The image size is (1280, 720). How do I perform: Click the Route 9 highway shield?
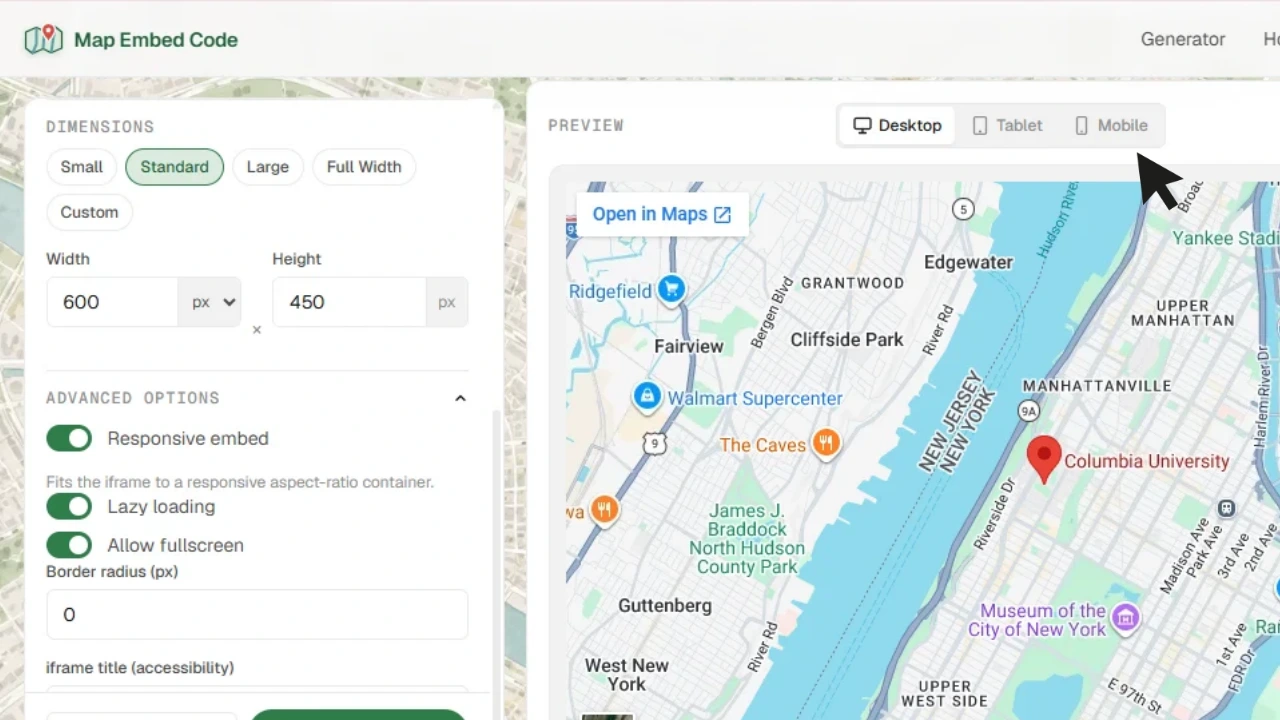(654, 443)
